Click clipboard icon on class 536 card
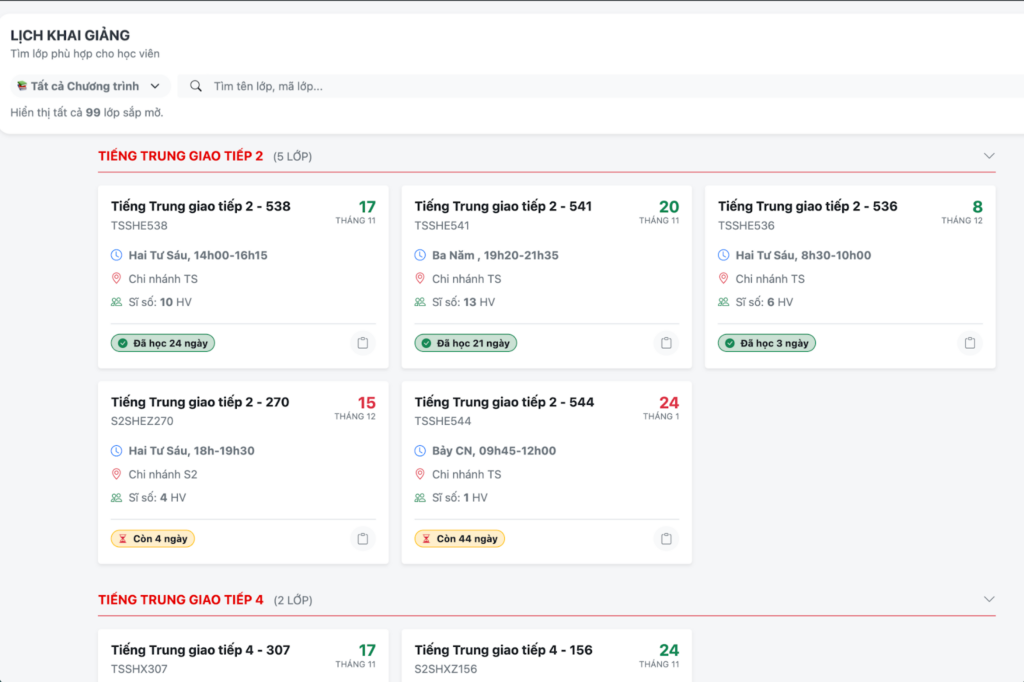1024x682 pixels. [x=969, y=343]
